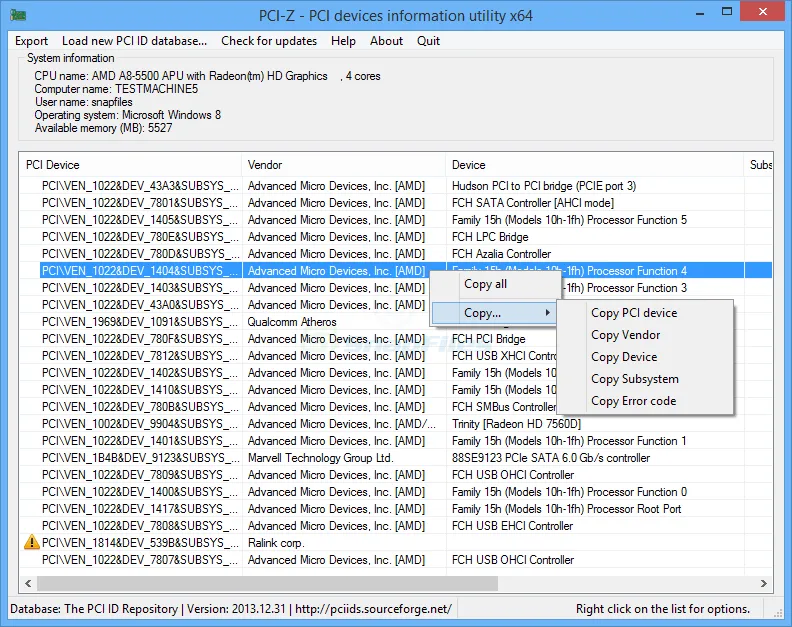Click the pciids.sourceforge.net URL in status bar
Image resolution: width=792 pixels, height=627 pixels.
click(373, 609)
